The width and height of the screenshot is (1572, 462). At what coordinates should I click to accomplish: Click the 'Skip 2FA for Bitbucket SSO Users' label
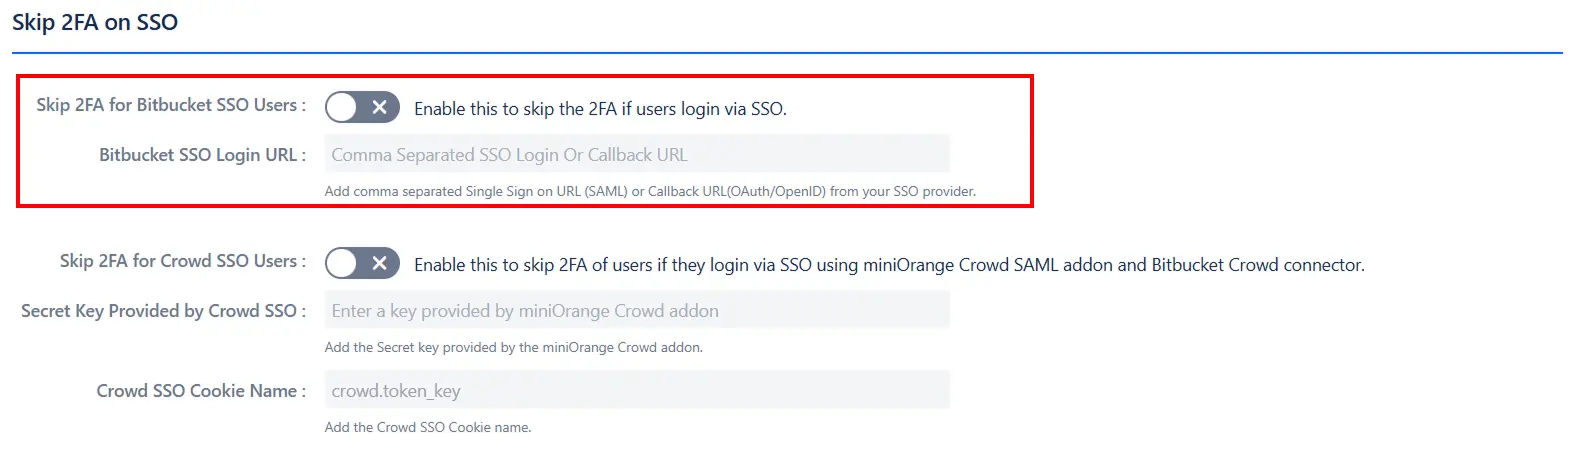[171, 105]
